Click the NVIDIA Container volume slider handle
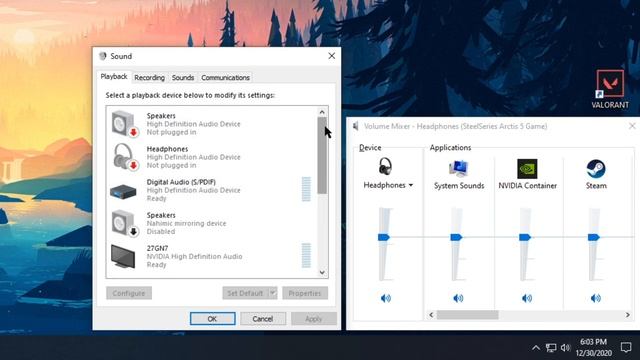The width and height of the screenshot is (640, 360). pos(525,237)
